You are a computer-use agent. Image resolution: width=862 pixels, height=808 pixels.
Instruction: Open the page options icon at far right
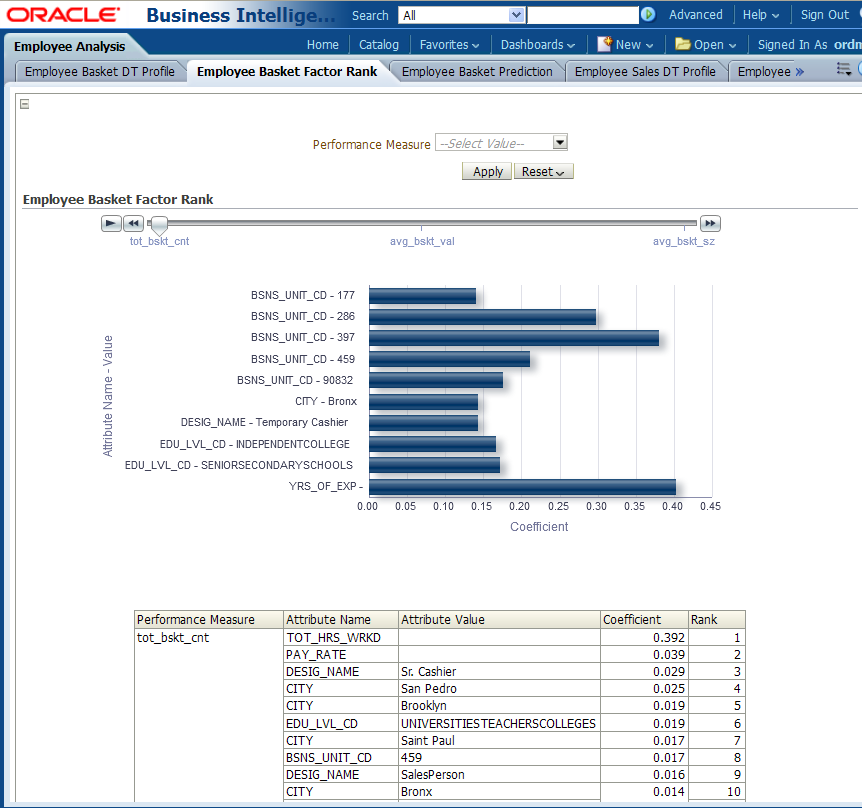pos(844,70)
